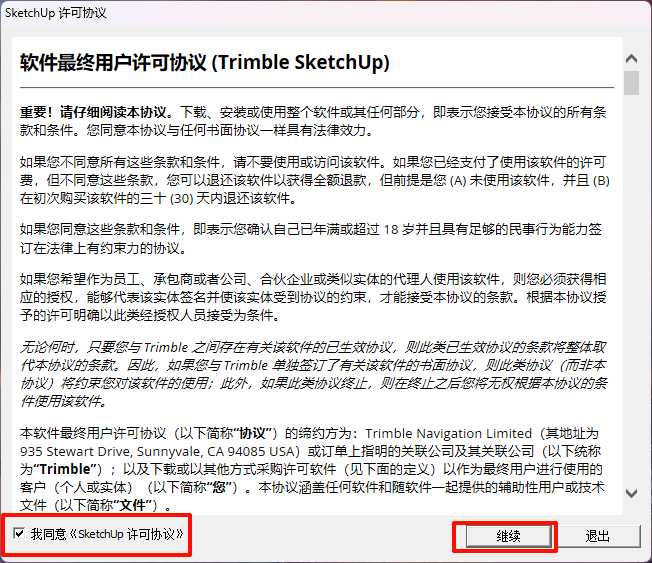Click the label text 我同意《SketchUp 许可协议》
652x563 pixels.
(107, 533)
